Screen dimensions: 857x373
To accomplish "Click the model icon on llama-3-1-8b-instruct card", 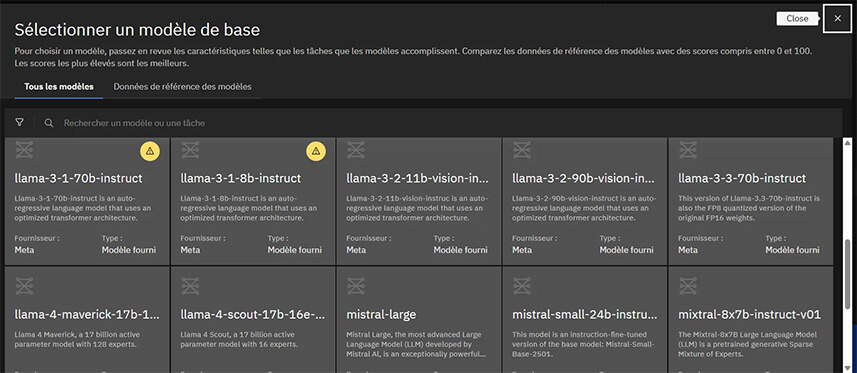I will tap(190, 150).
